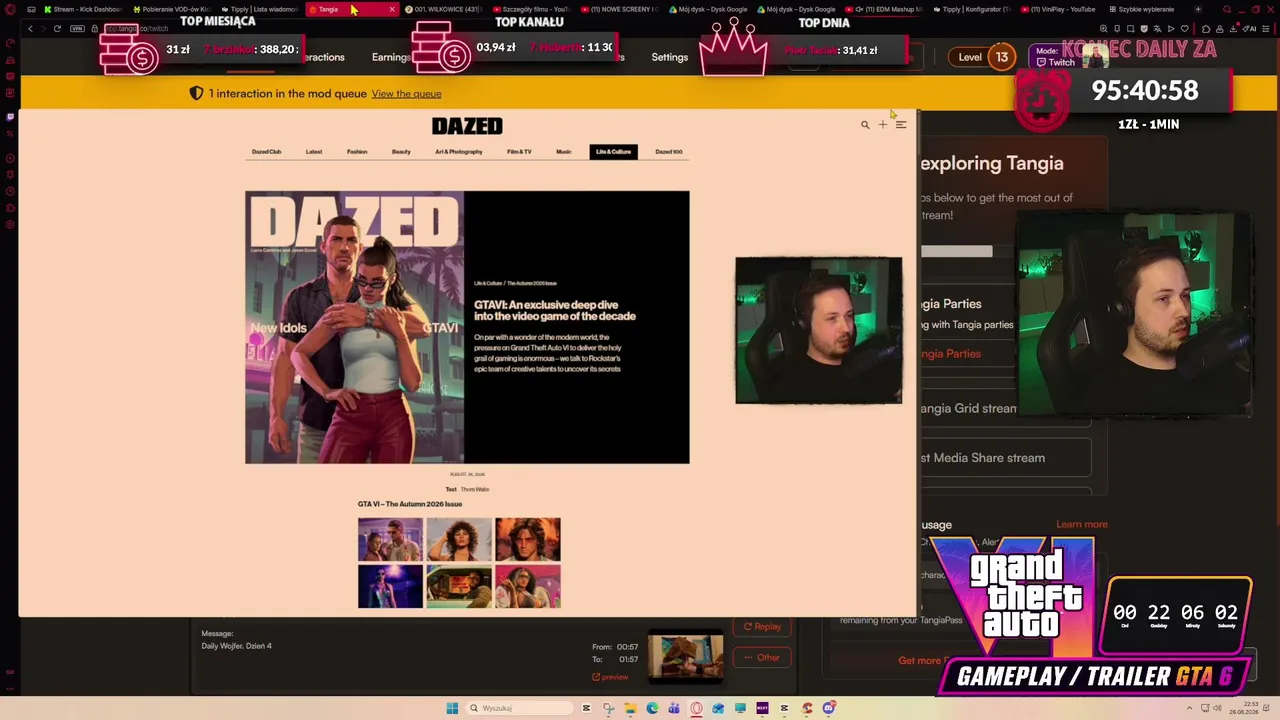The height and width of the screenshot is (720, 1280).
Task: Click the View the queue link
Action: click(x=406, y=94)
